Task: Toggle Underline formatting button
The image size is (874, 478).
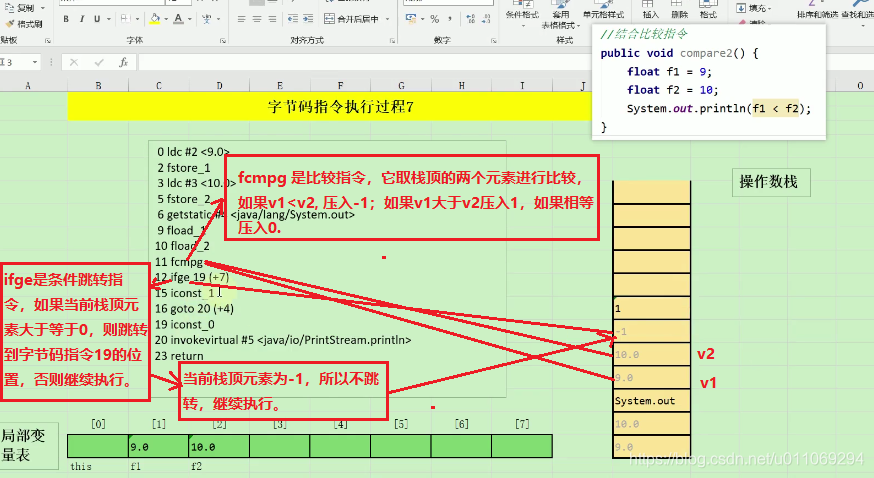Action: coord(97,19)
